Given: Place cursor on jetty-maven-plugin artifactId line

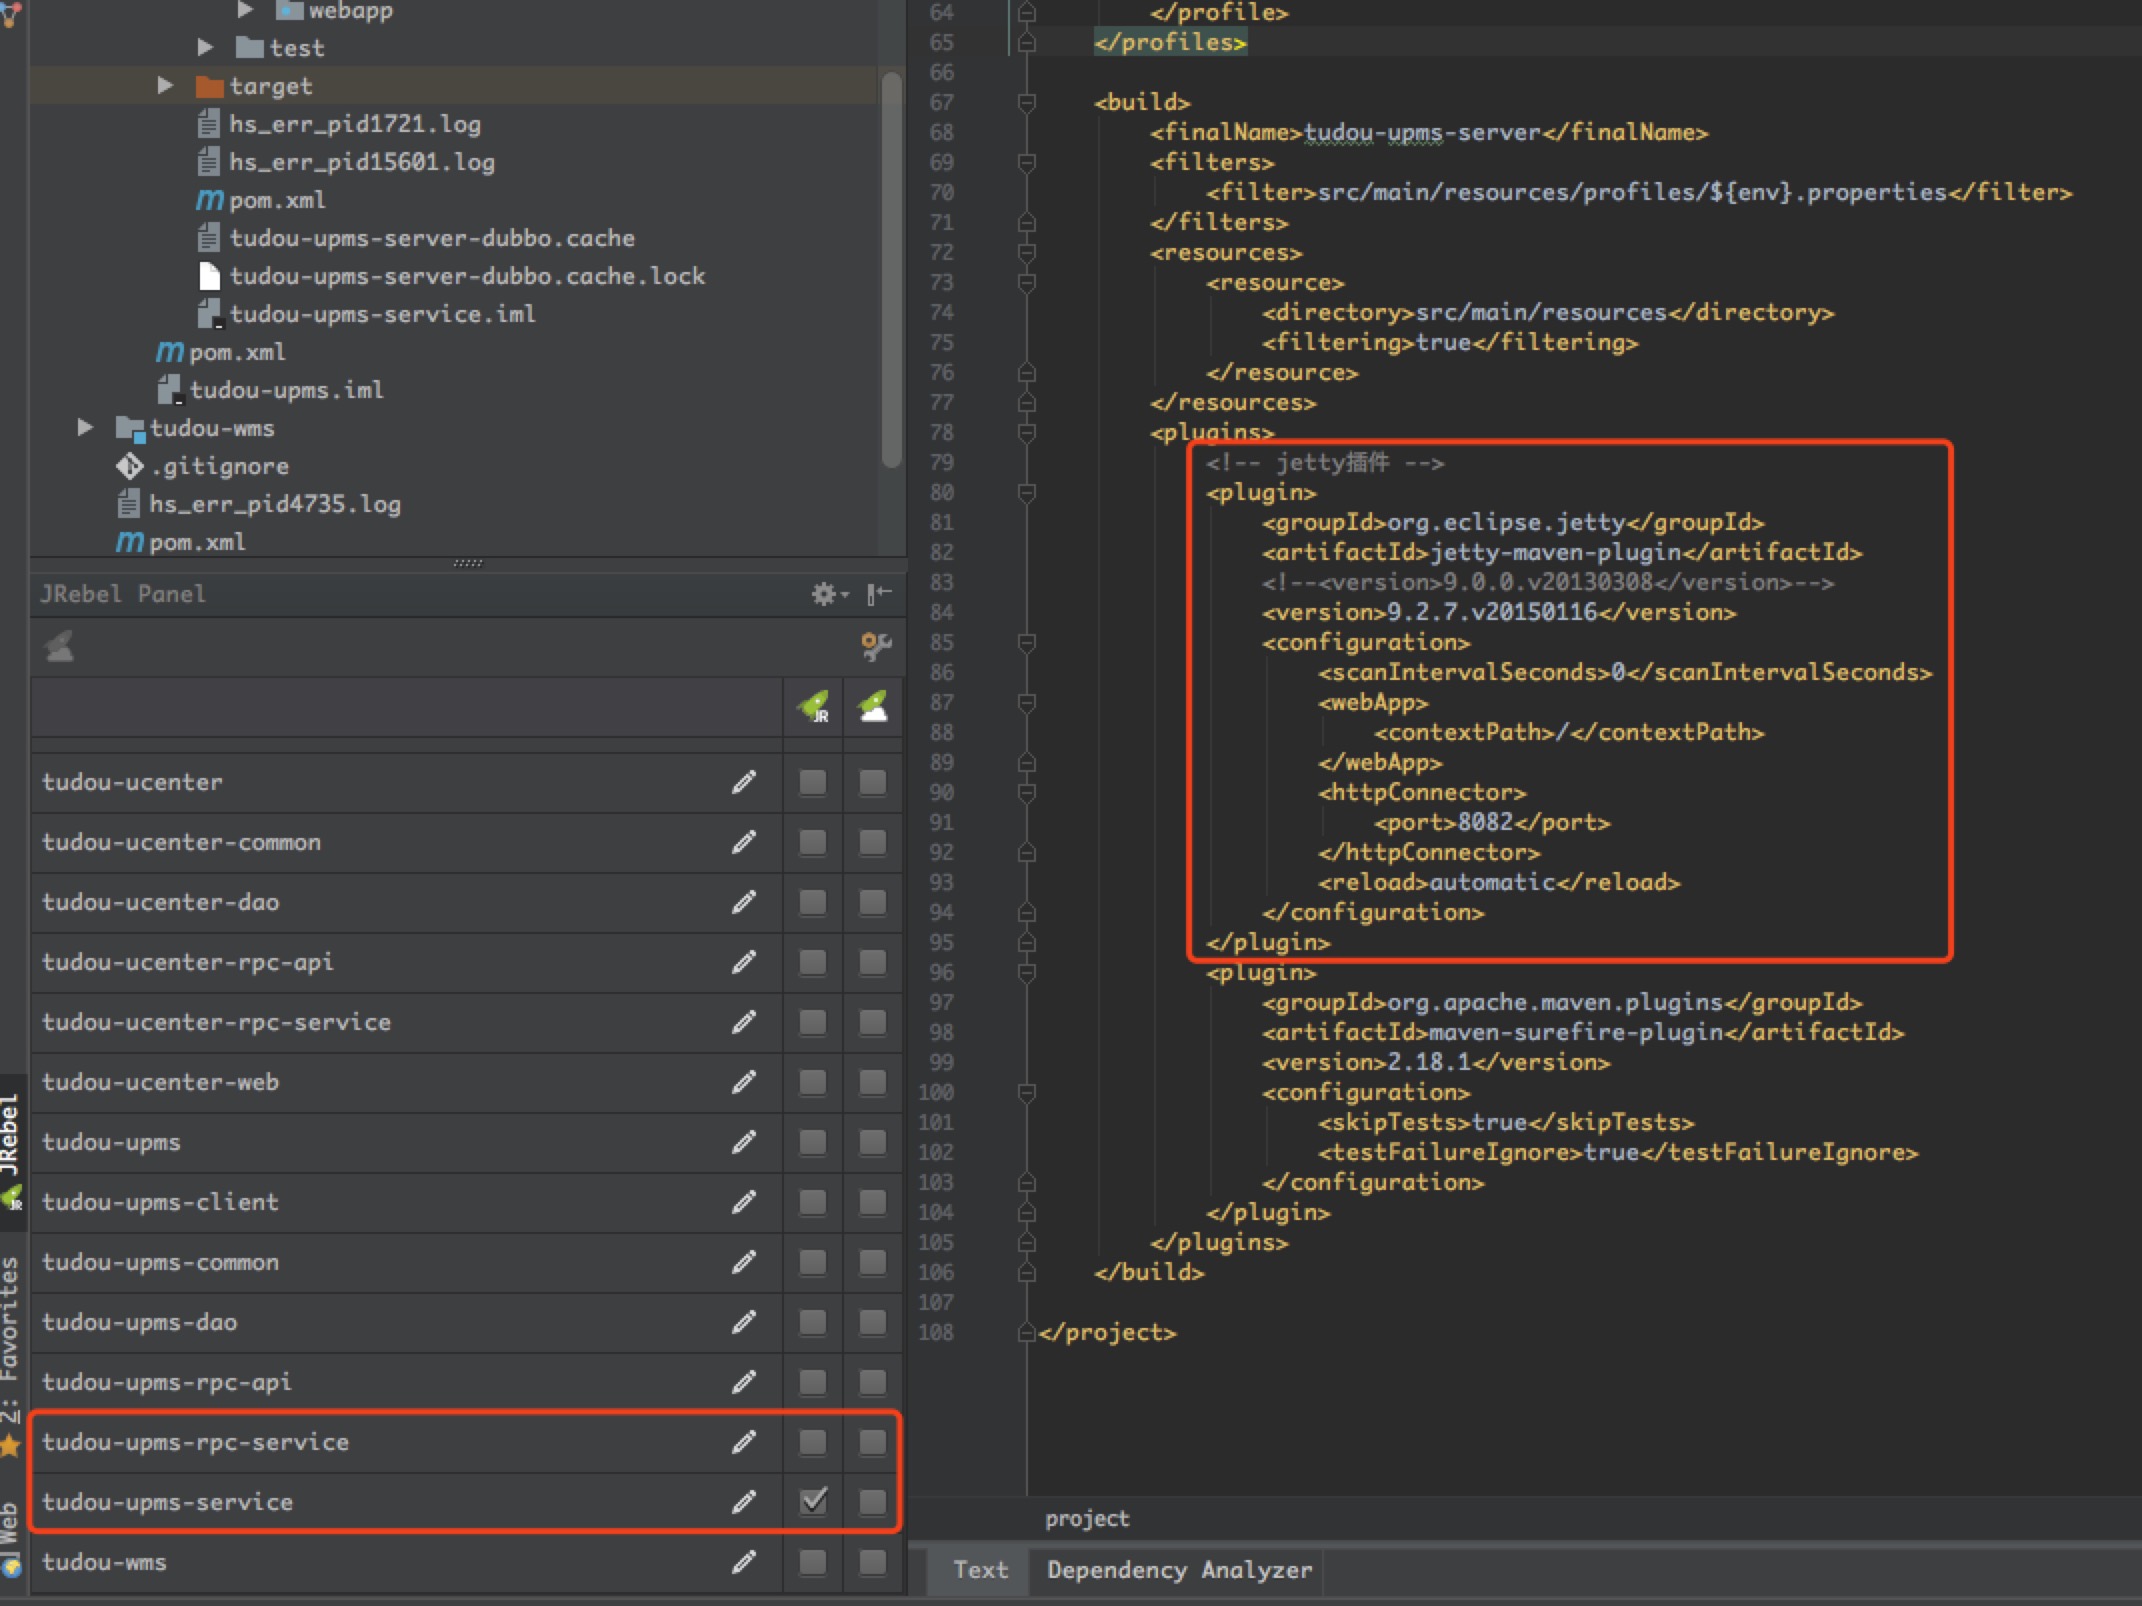Looking at the screenshot, I should click(1561, 552).
